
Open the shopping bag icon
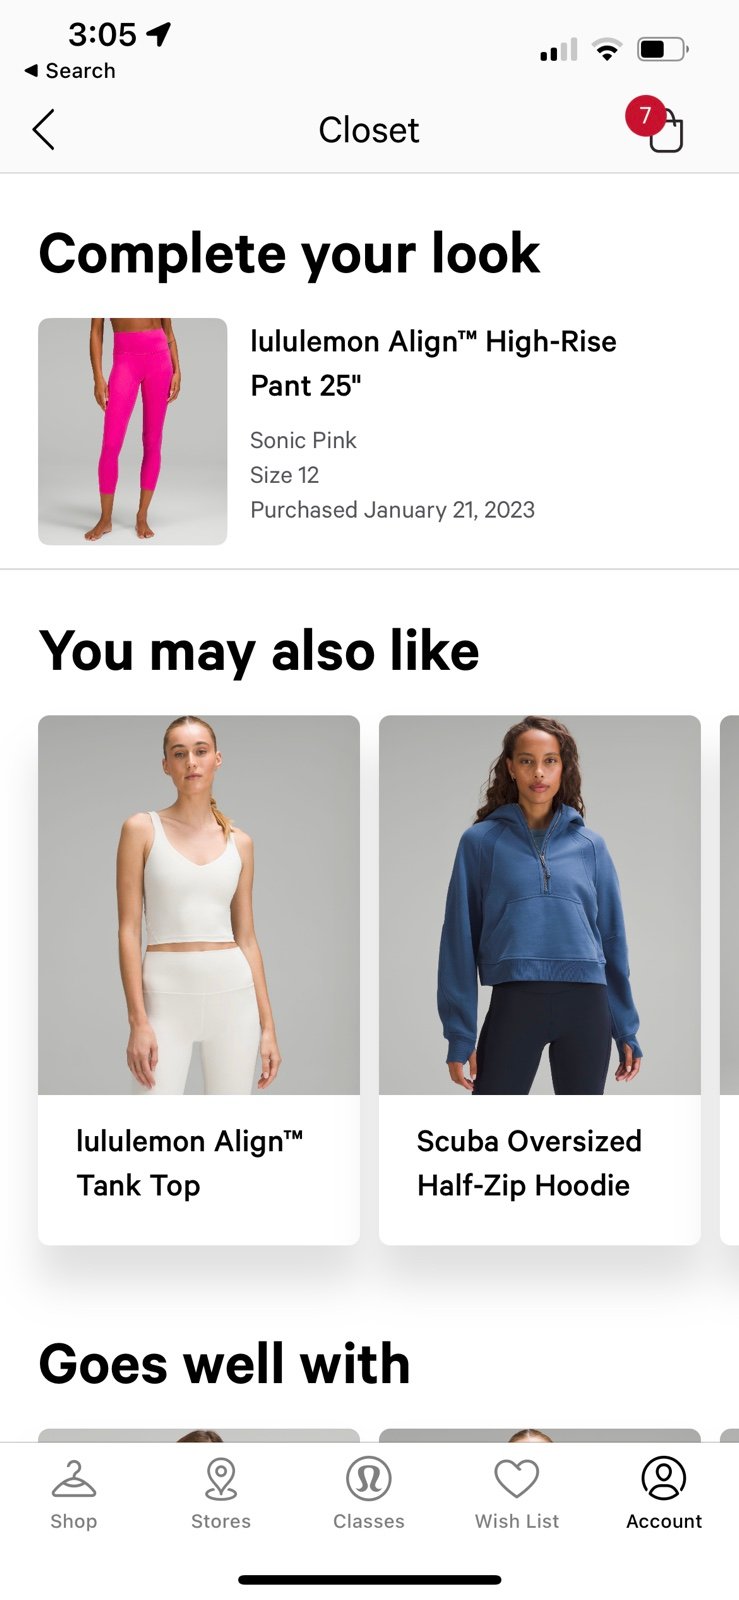666,132
